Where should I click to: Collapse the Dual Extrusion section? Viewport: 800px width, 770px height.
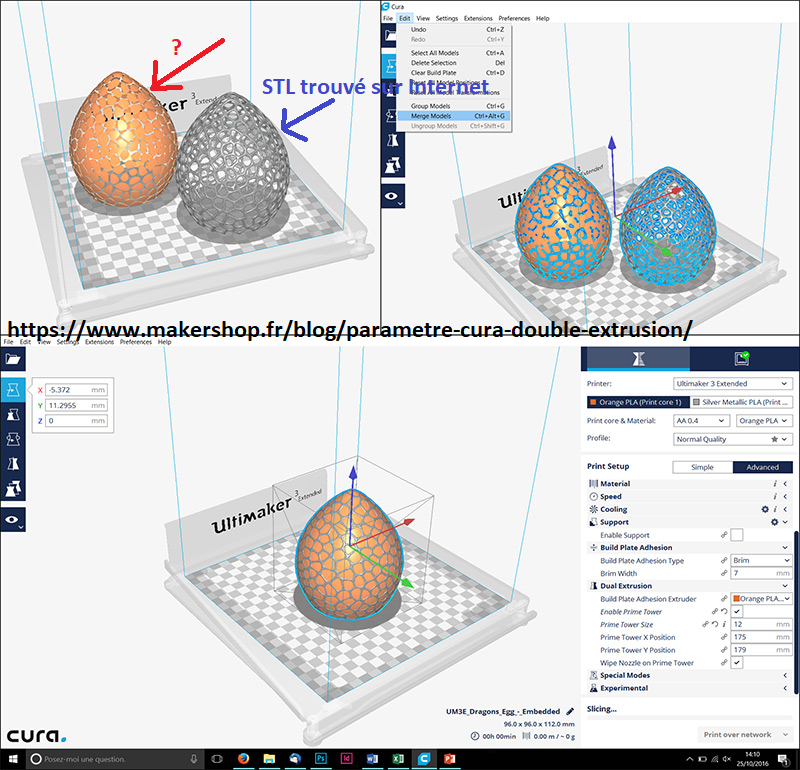pyautogui.click(x=689, y=586)
